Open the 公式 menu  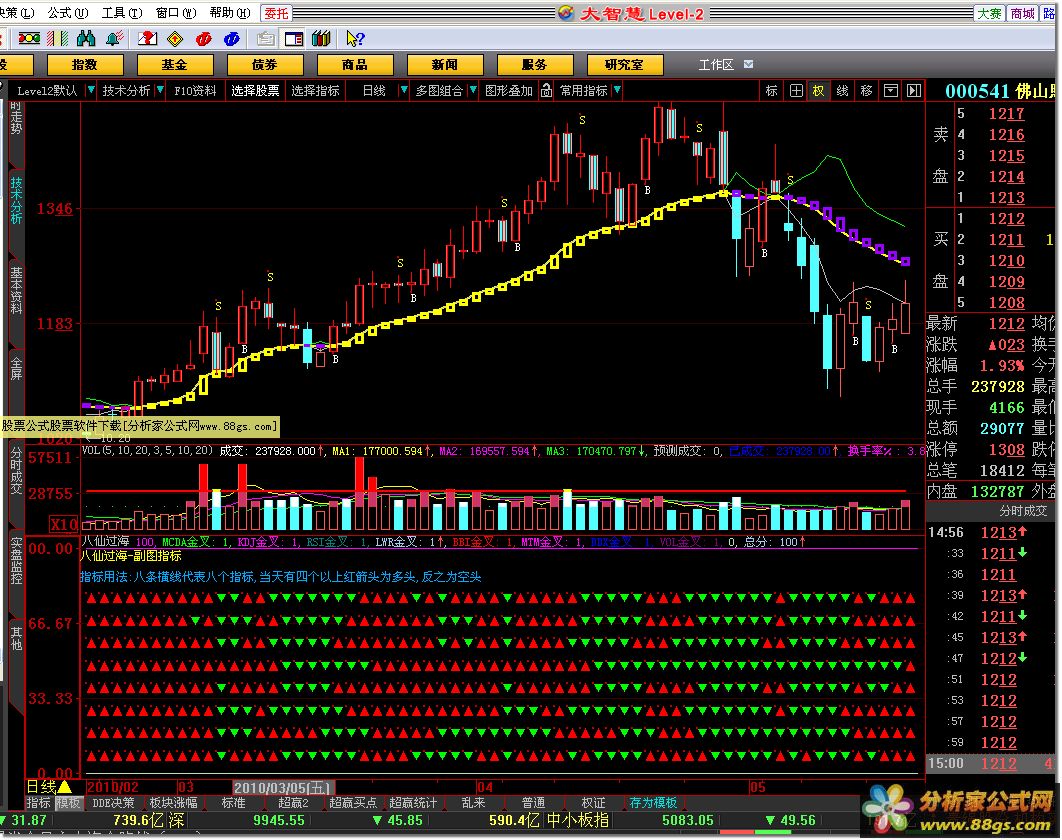(x=68, y=13)
